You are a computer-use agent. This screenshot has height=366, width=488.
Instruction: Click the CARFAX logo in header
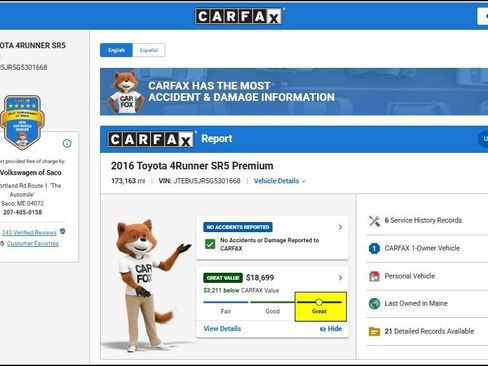(239, 16)
